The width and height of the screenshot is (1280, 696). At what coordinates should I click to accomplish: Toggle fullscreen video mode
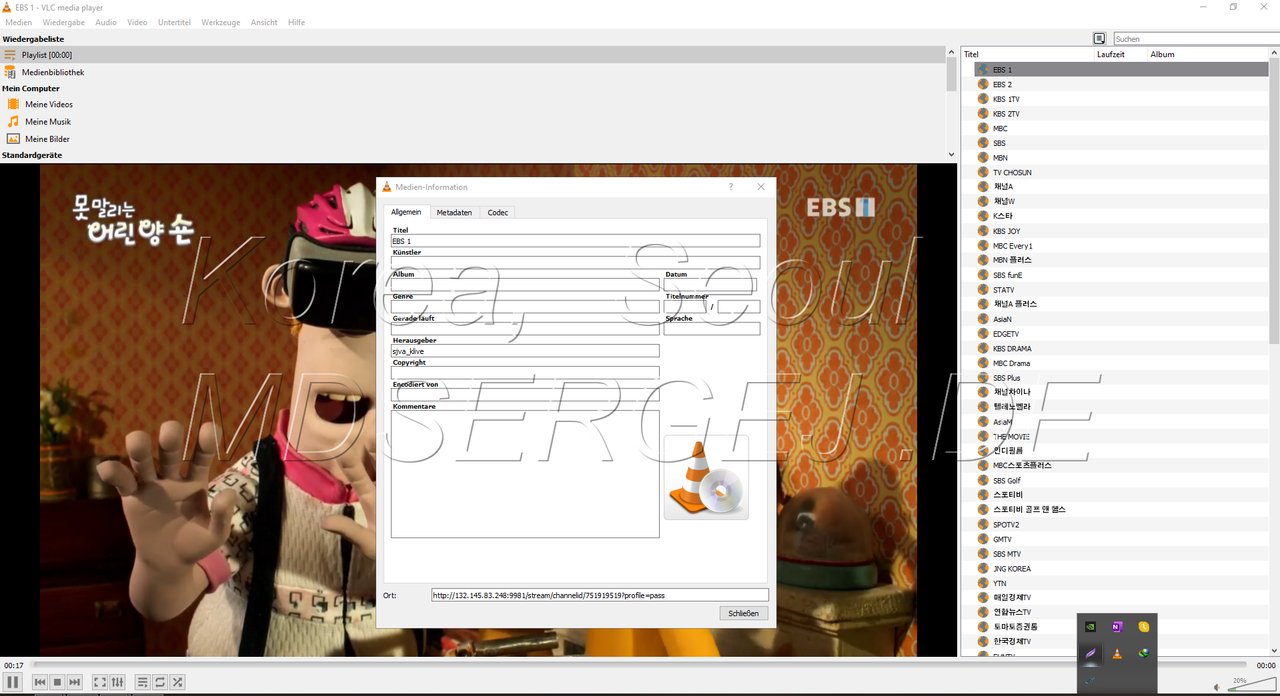[100, 682]
